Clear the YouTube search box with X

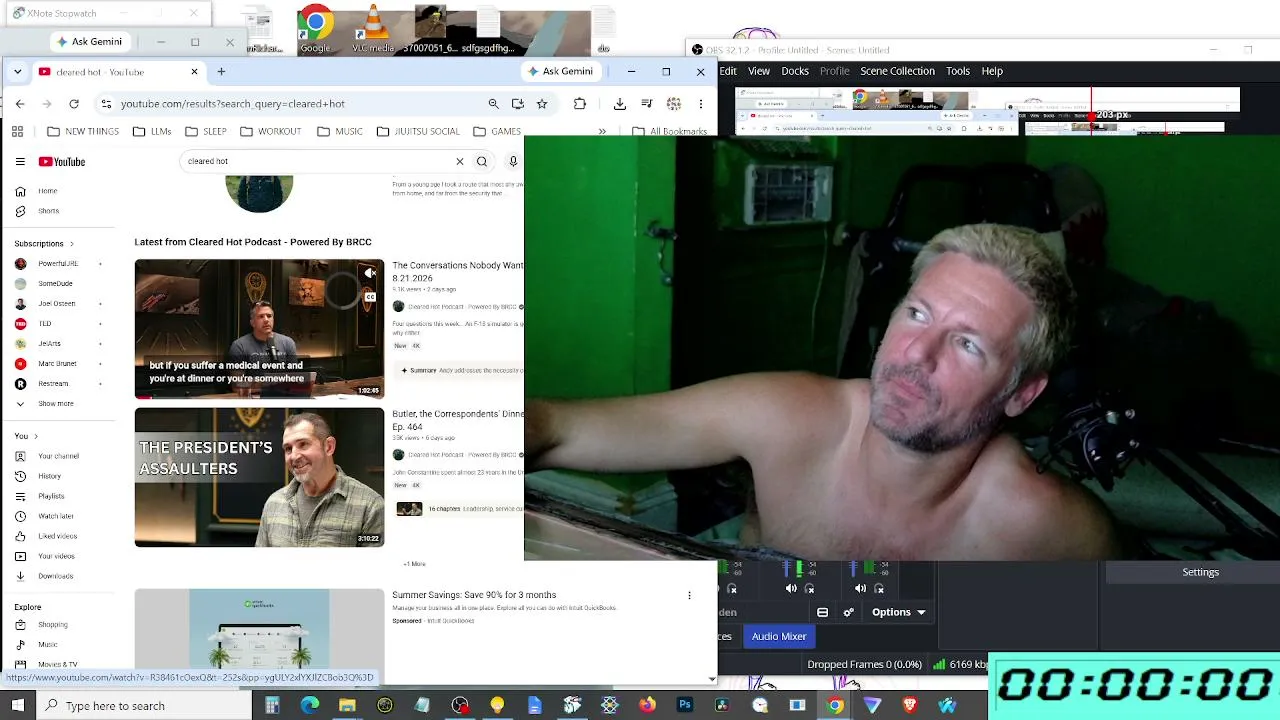(x=460, y=161)
